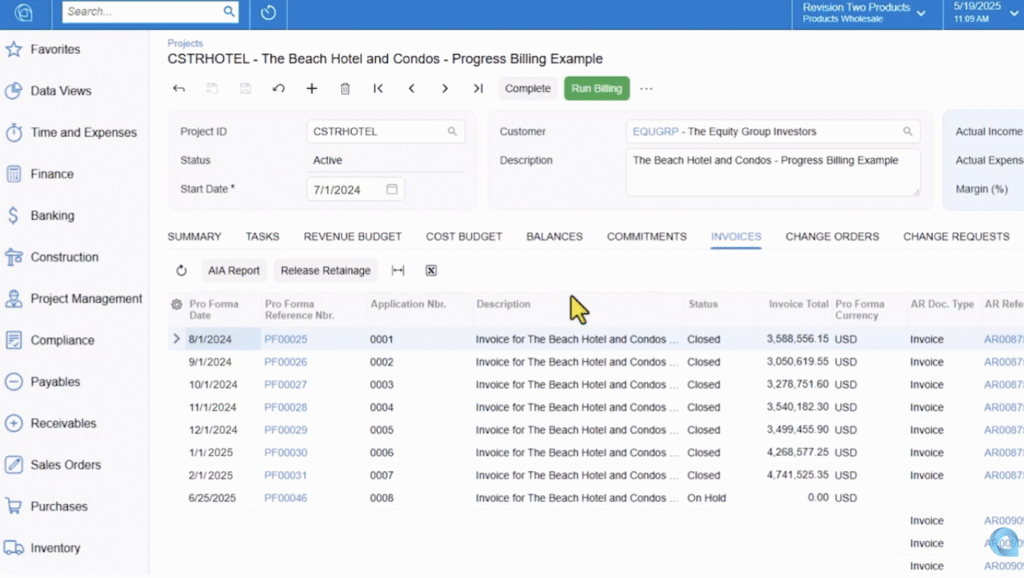Switch to the Balances tab
This screenshot has width=1024, height=578.
554,236
